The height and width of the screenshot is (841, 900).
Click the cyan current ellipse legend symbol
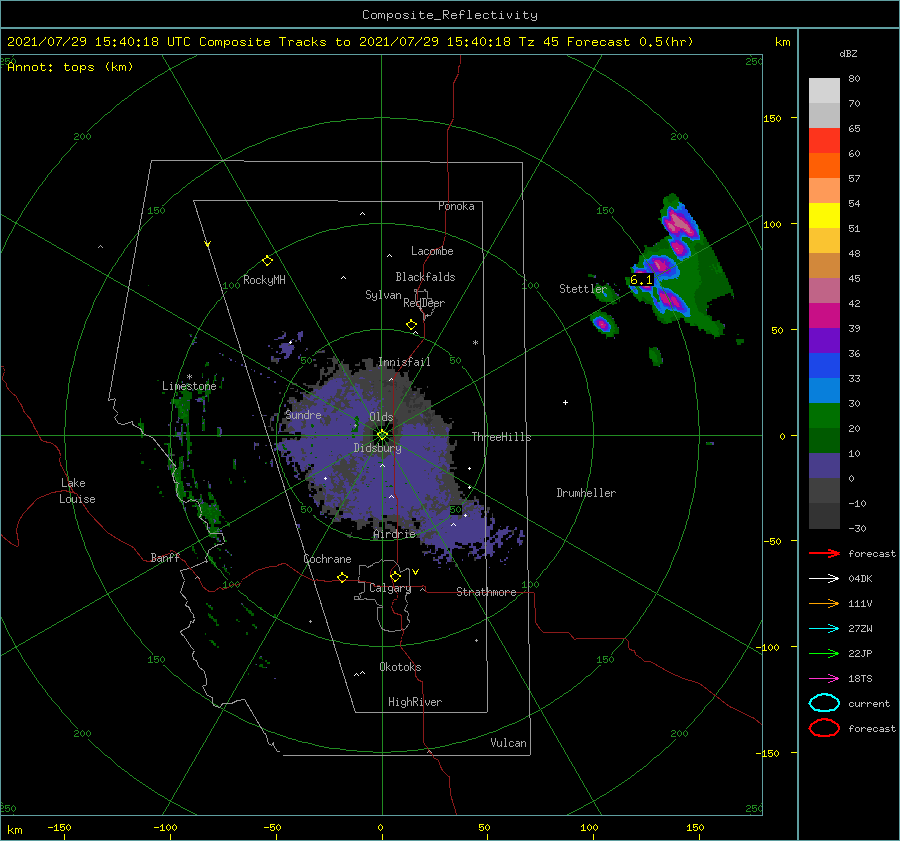(824, 703)
